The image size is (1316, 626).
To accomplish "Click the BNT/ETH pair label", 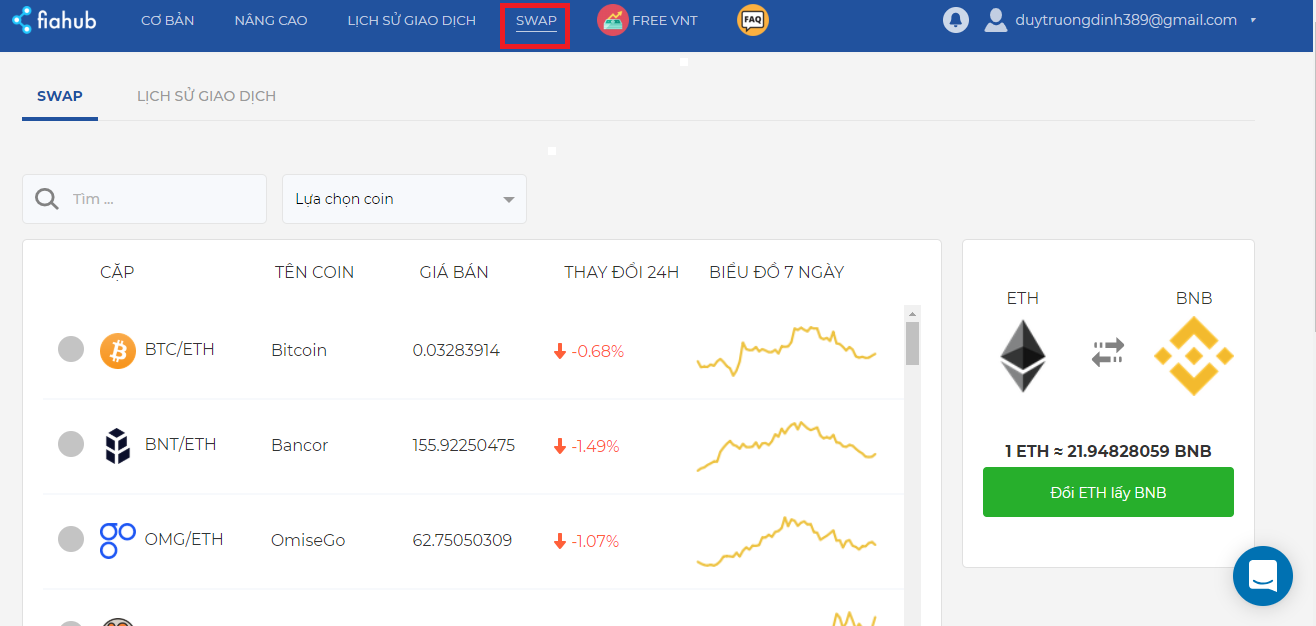I will 181,444.
